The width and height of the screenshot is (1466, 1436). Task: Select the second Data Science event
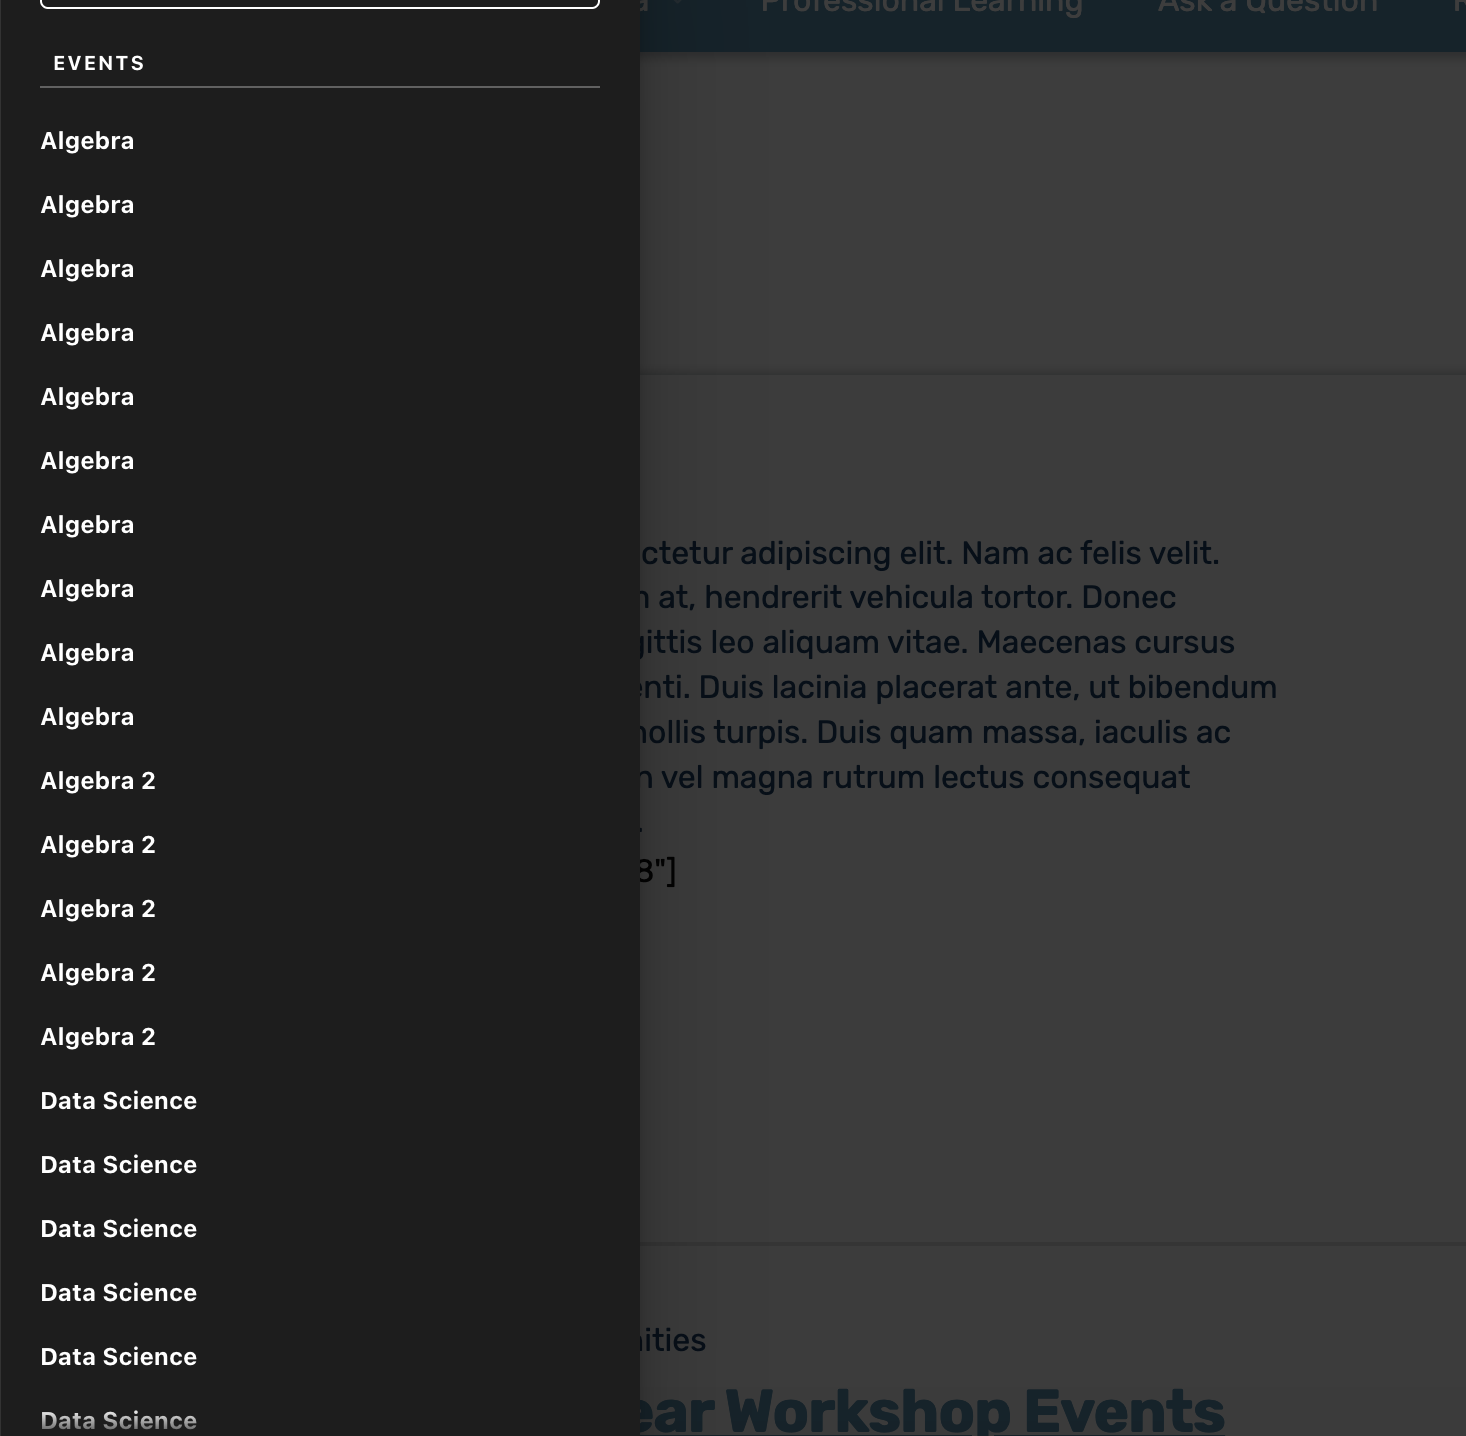[118, 1165]
